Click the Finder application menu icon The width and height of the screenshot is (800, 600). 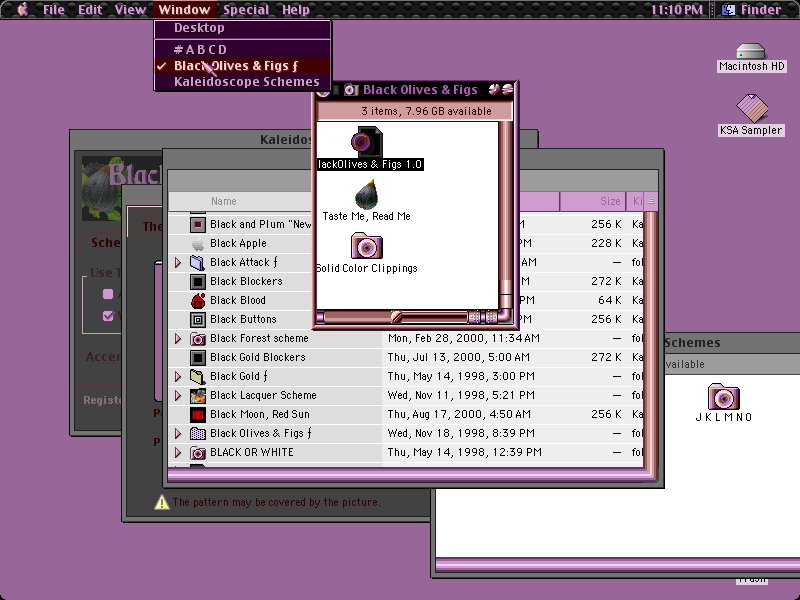729,9
